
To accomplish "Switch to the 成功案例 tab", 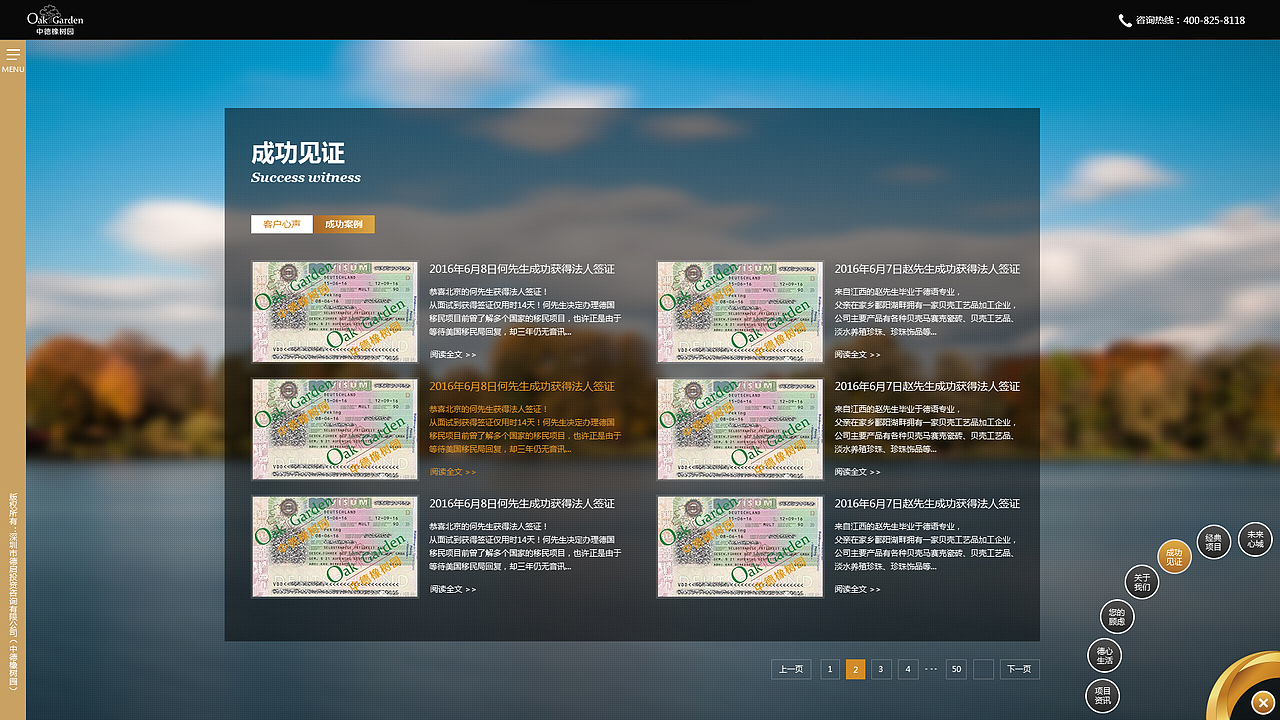I will (344, 224).
